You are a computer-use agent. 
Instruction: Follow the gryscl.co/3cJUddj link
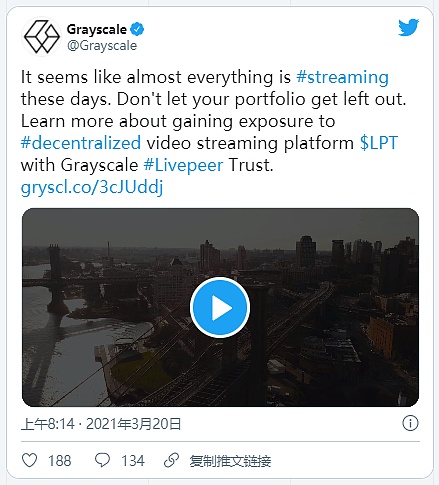pos(92,187)
